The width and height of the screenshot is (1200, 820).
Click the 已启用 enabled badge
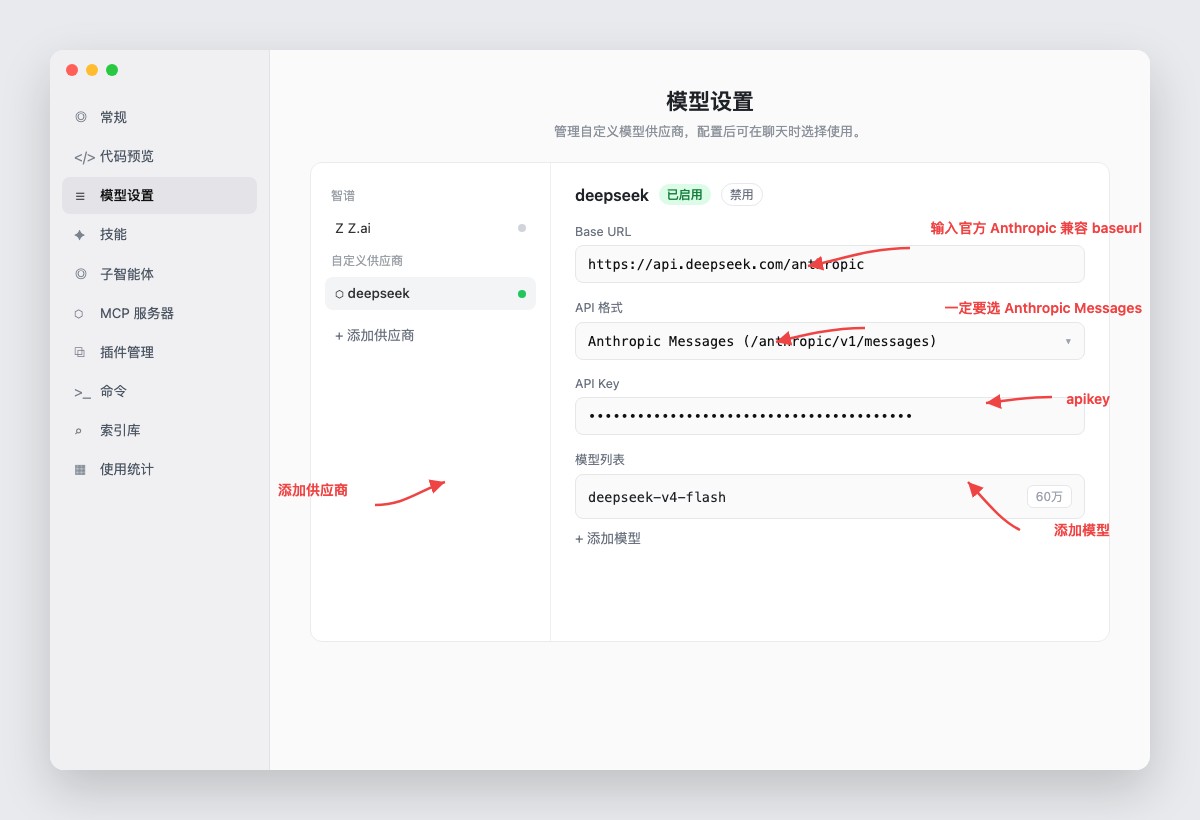[684, 195]
